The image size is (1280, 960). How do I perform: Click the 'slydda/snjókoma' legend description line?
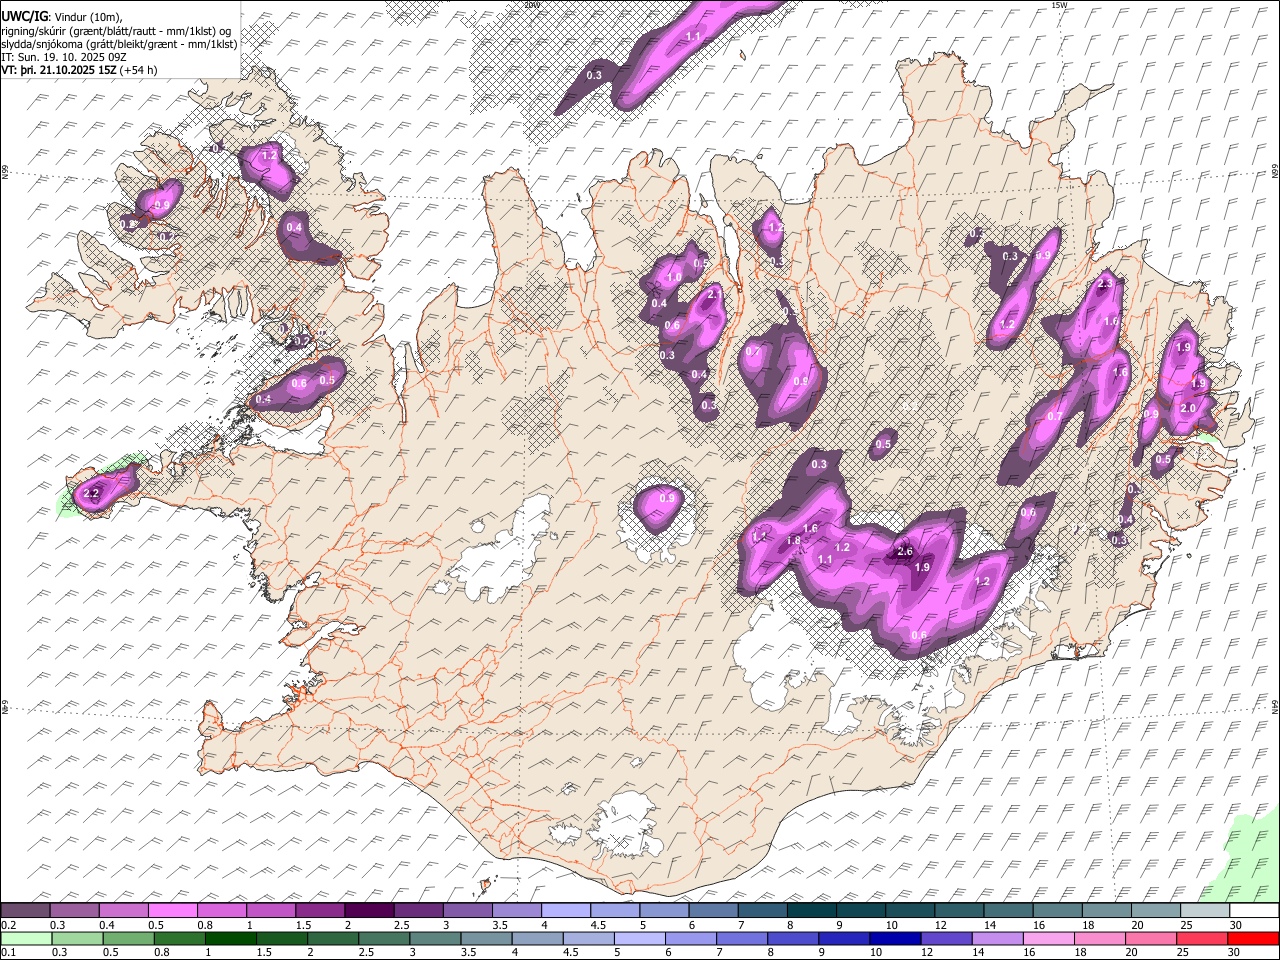(120, 45)
